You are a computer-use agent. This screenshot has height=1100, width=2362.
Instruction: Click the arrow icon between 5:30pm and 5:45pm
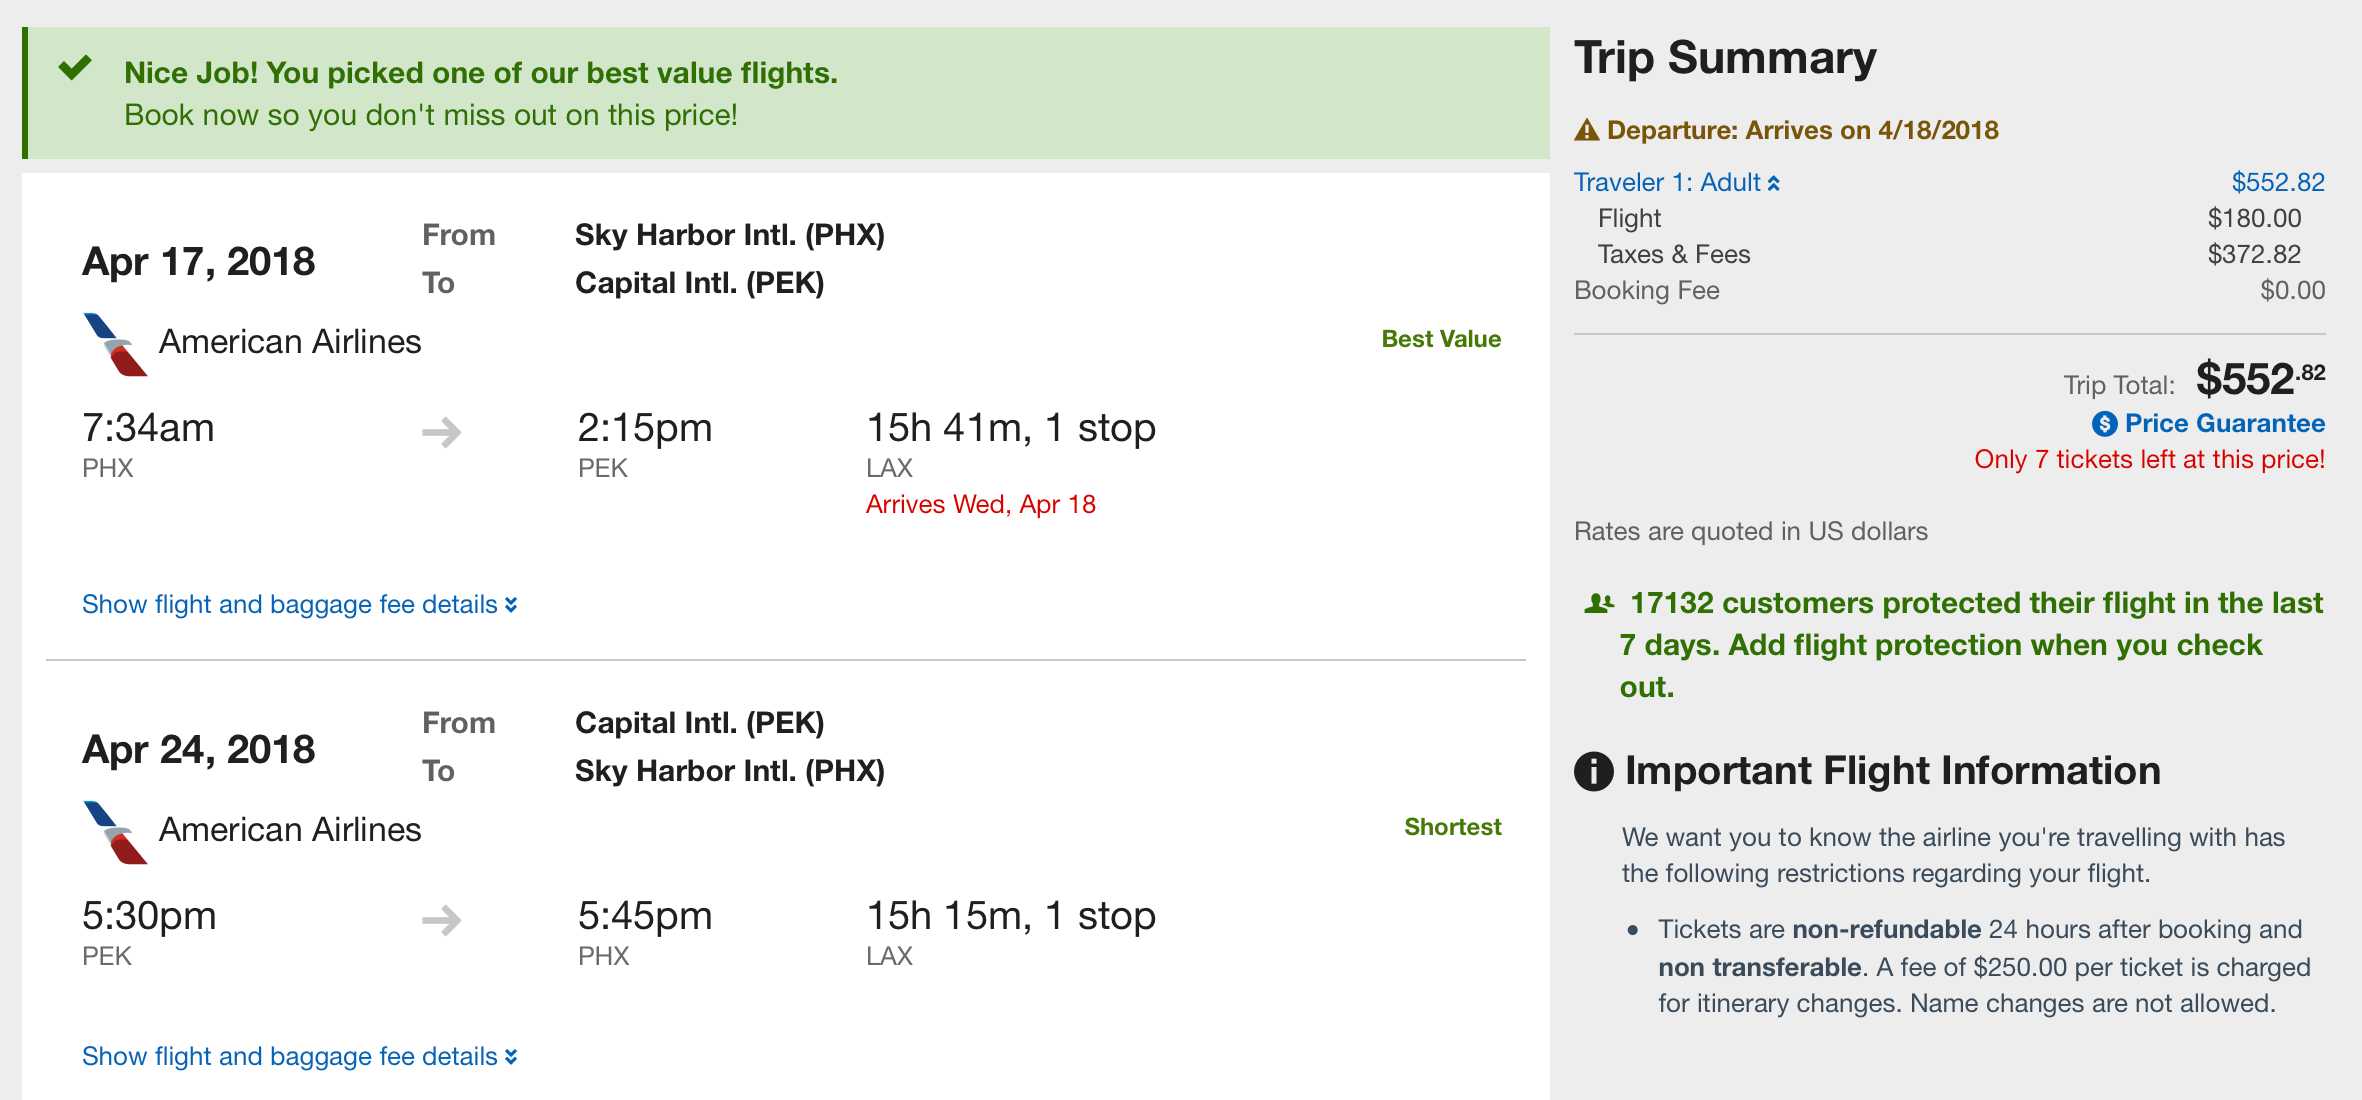441,920
